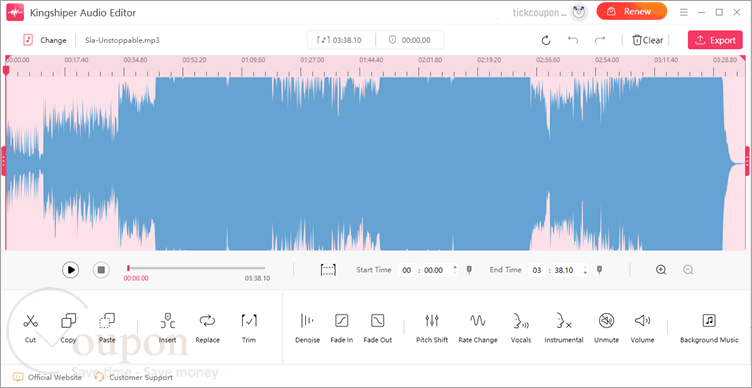Image resolution: width=752 pixels, height=388 pixels.
Task: Click the End Time minutes field
Action: (x=537, y=270)
